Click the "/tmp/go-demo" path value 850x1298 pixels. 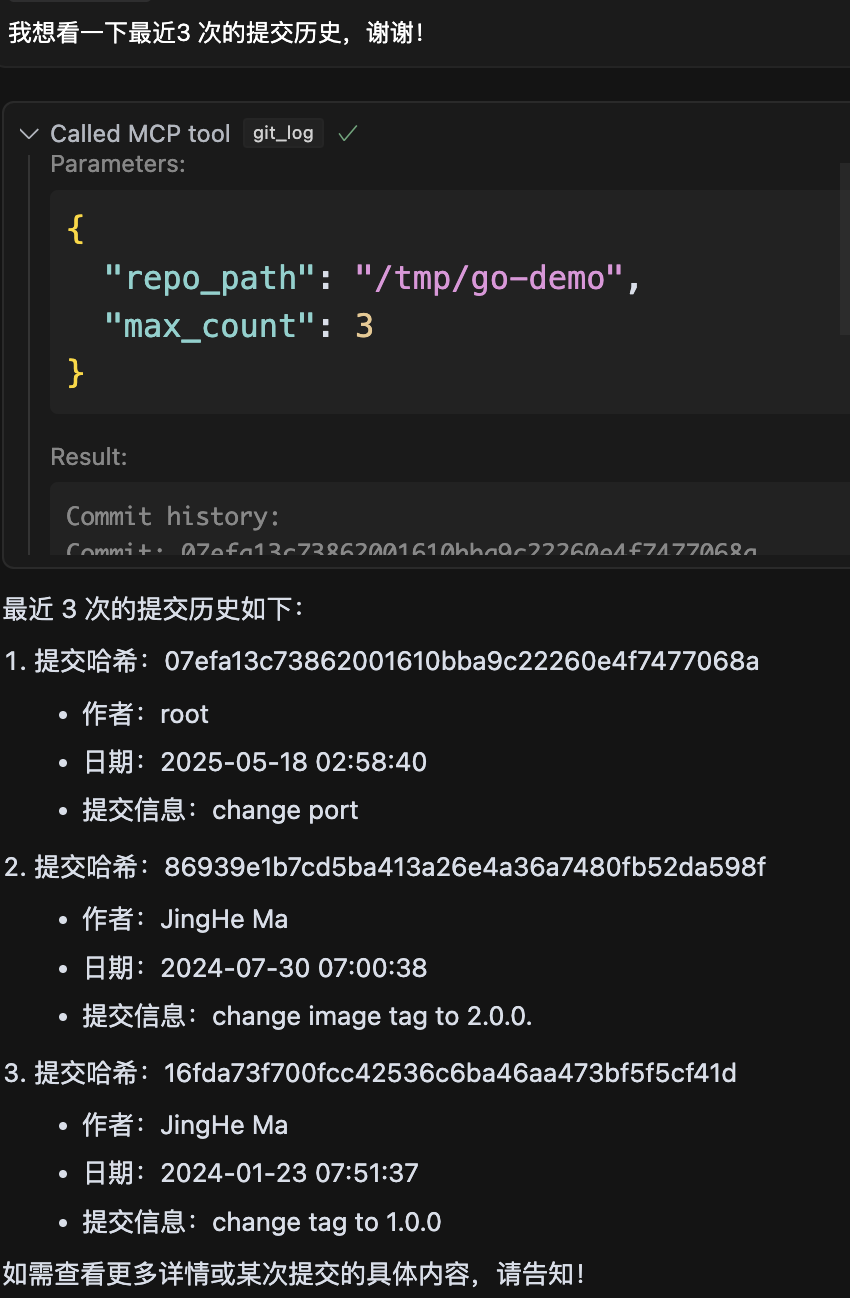coord(490,276)
